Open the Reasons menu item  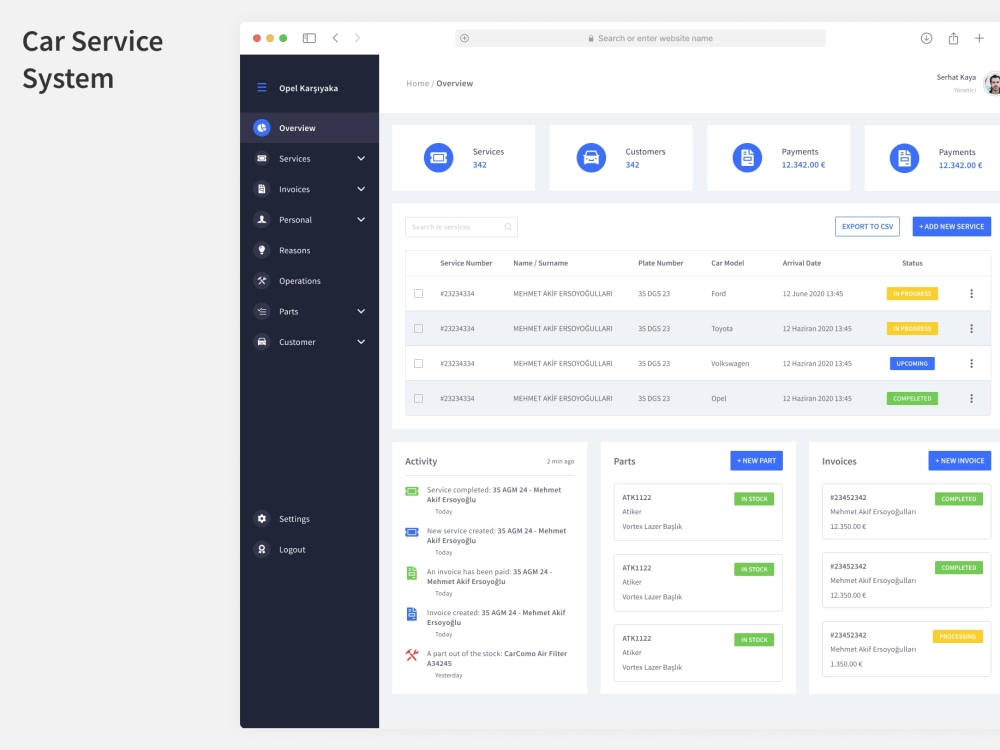click(309, 250)
